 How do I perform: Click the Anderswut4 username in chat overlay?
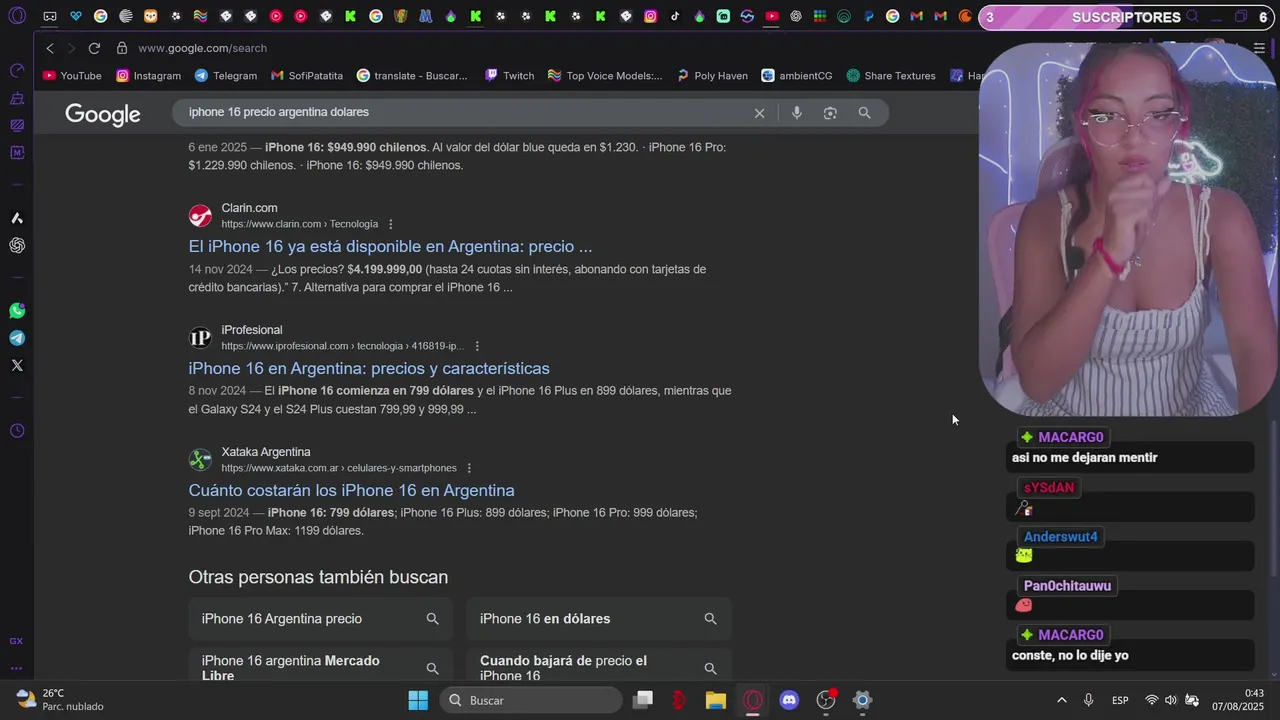click(x=1061, y=537)
